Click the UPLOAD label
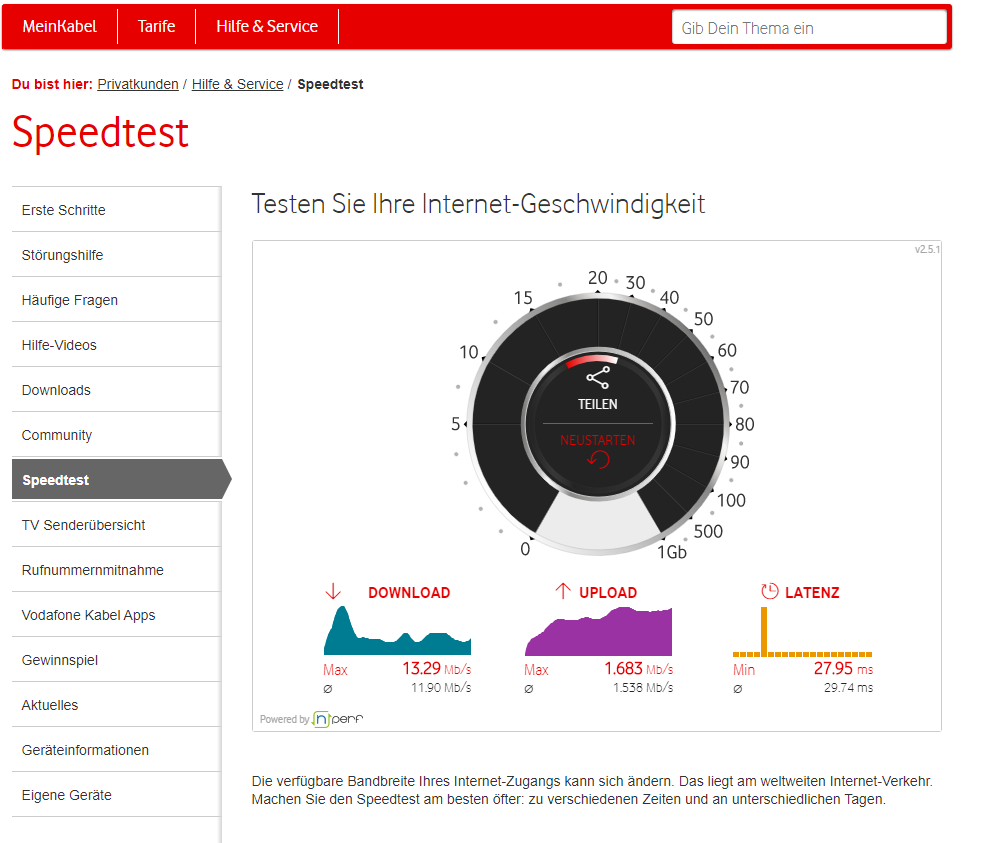This screenshot has height=843, width=983. point(607,592)
